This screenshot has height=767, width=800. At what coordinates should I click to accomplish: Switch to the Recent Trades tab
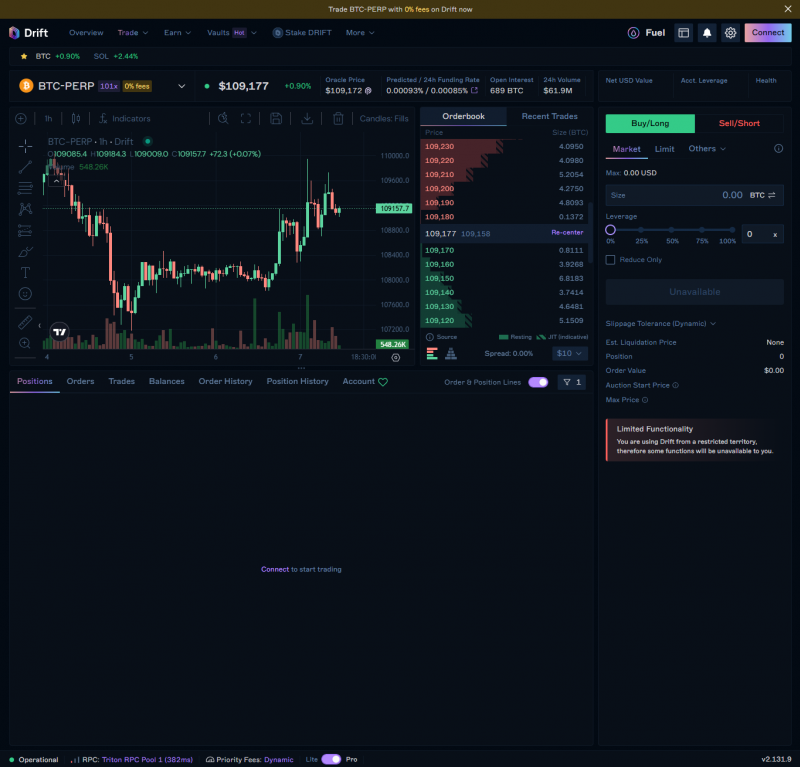pos(549,116)
